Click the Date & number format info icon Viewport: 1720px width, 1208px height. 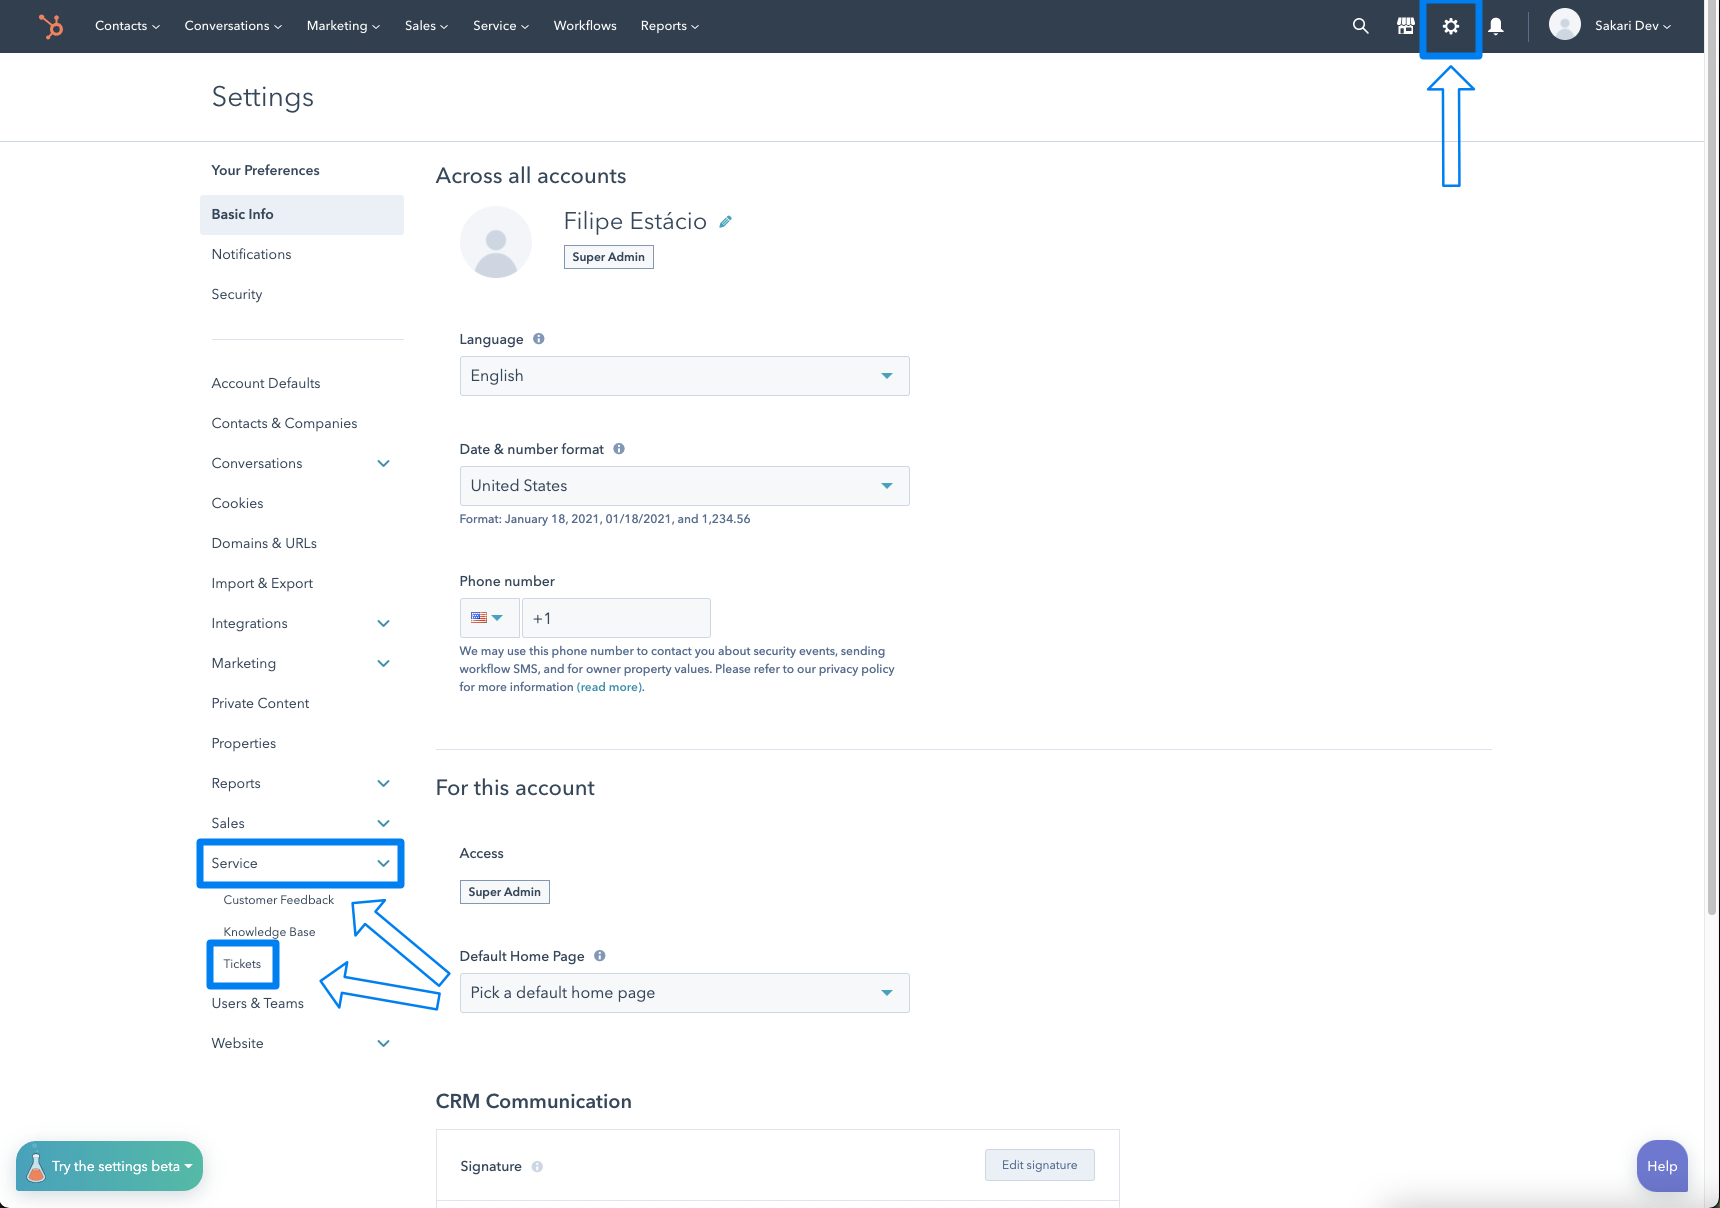[x=619, y=449]
